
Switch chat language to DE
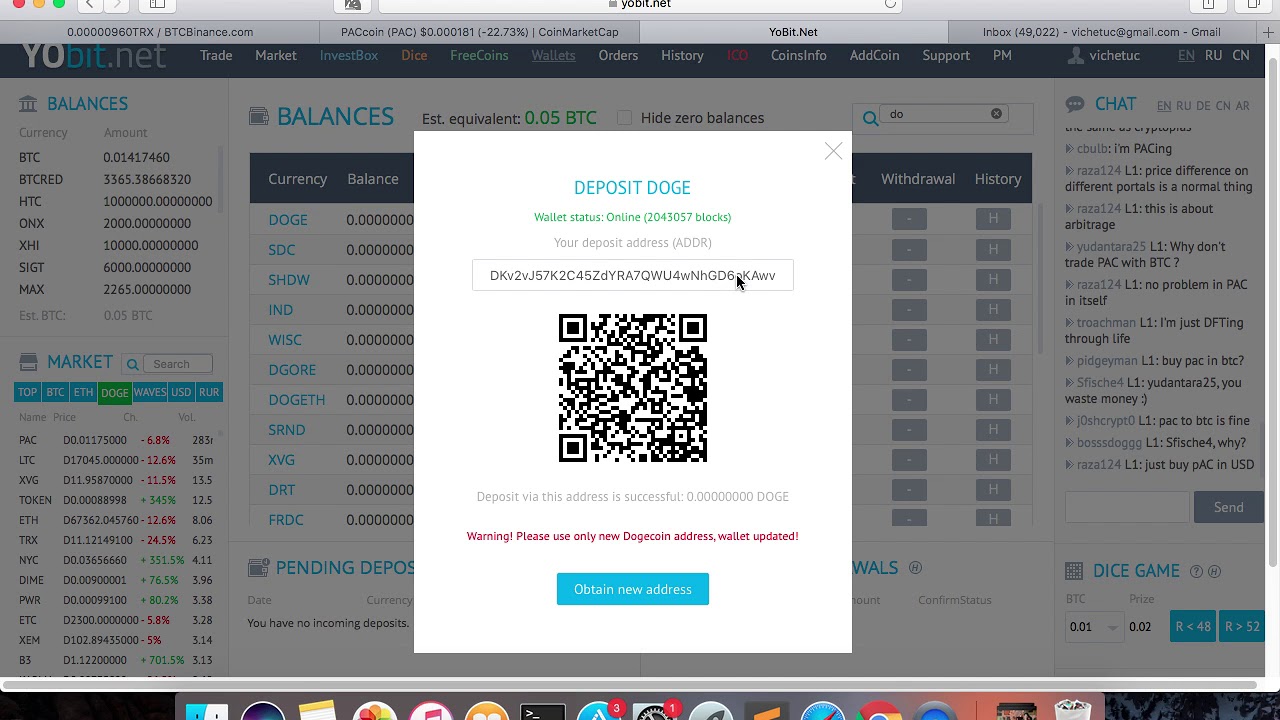click(1203, 105)
